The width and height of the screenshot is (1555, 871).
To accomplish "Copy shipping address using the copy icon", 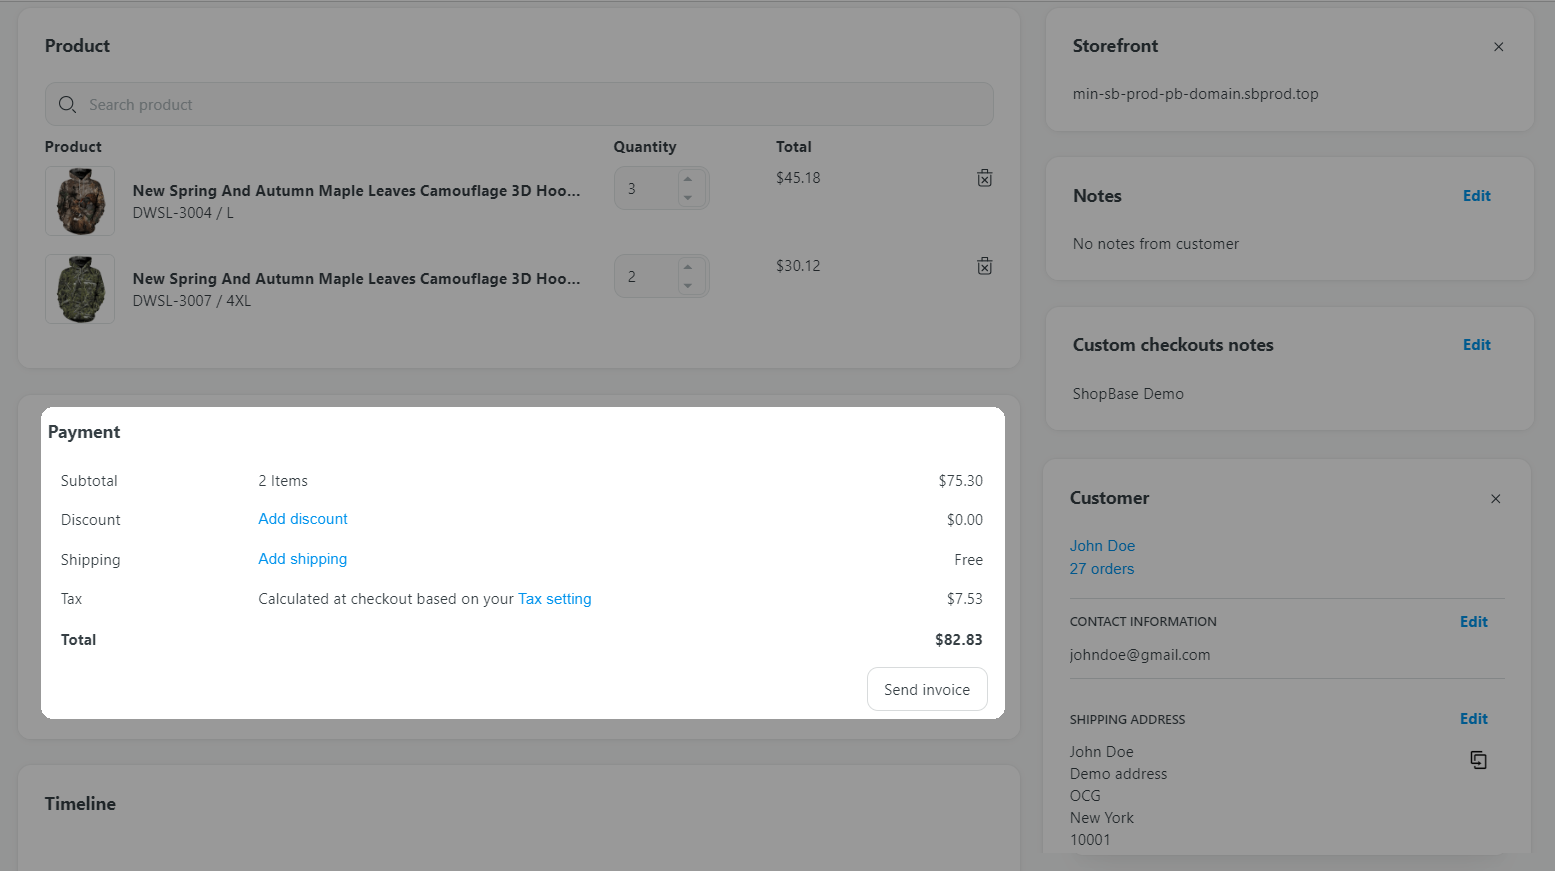I will point(1478,760).
